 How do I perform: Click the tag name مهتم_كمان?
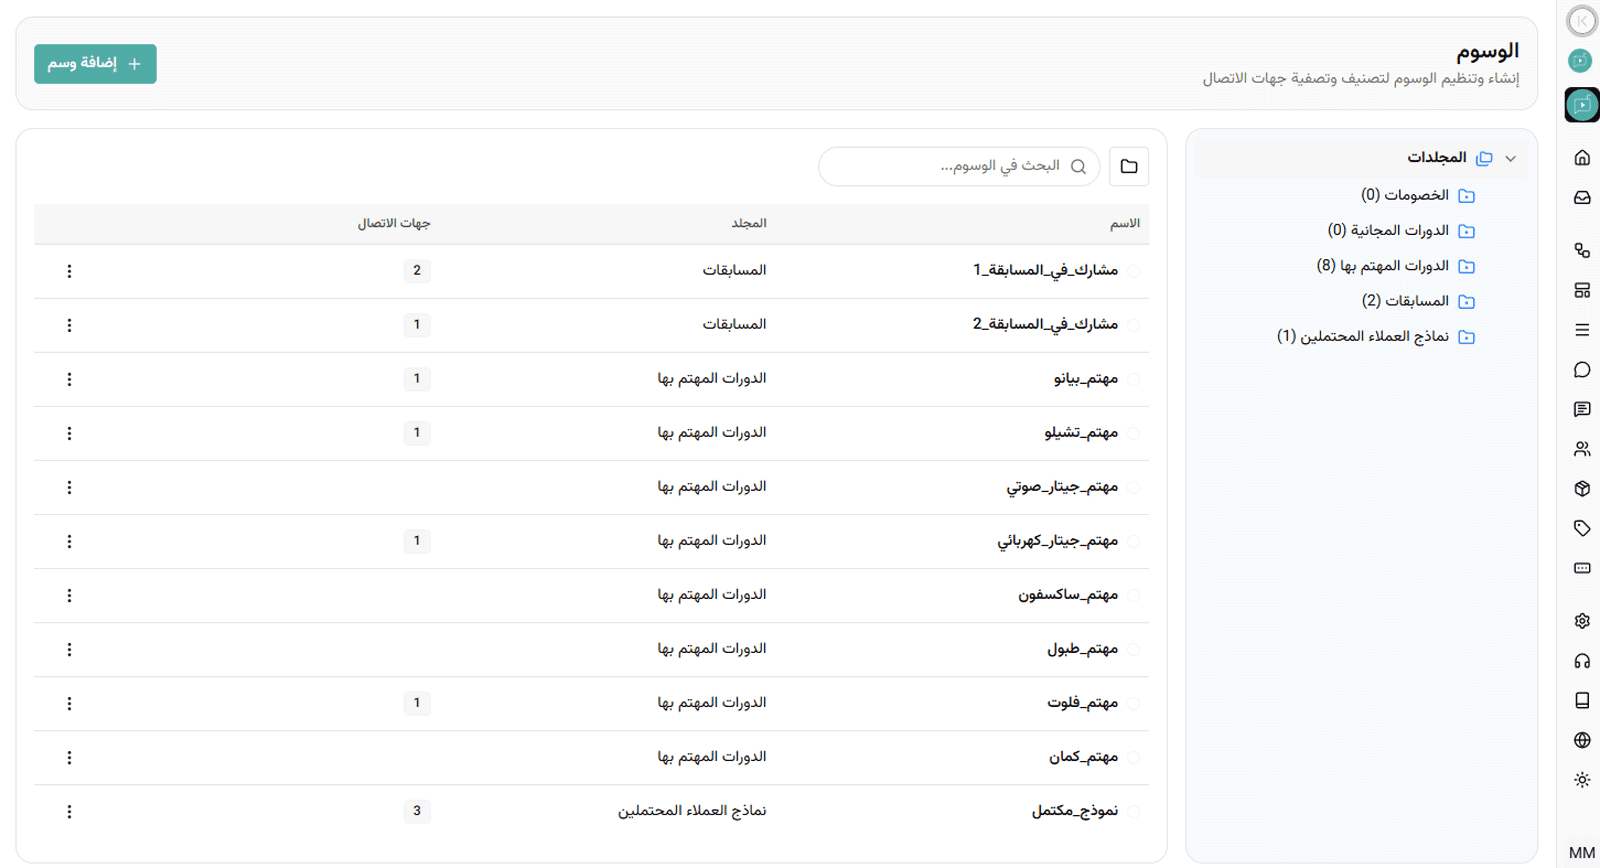point(1083,757)
